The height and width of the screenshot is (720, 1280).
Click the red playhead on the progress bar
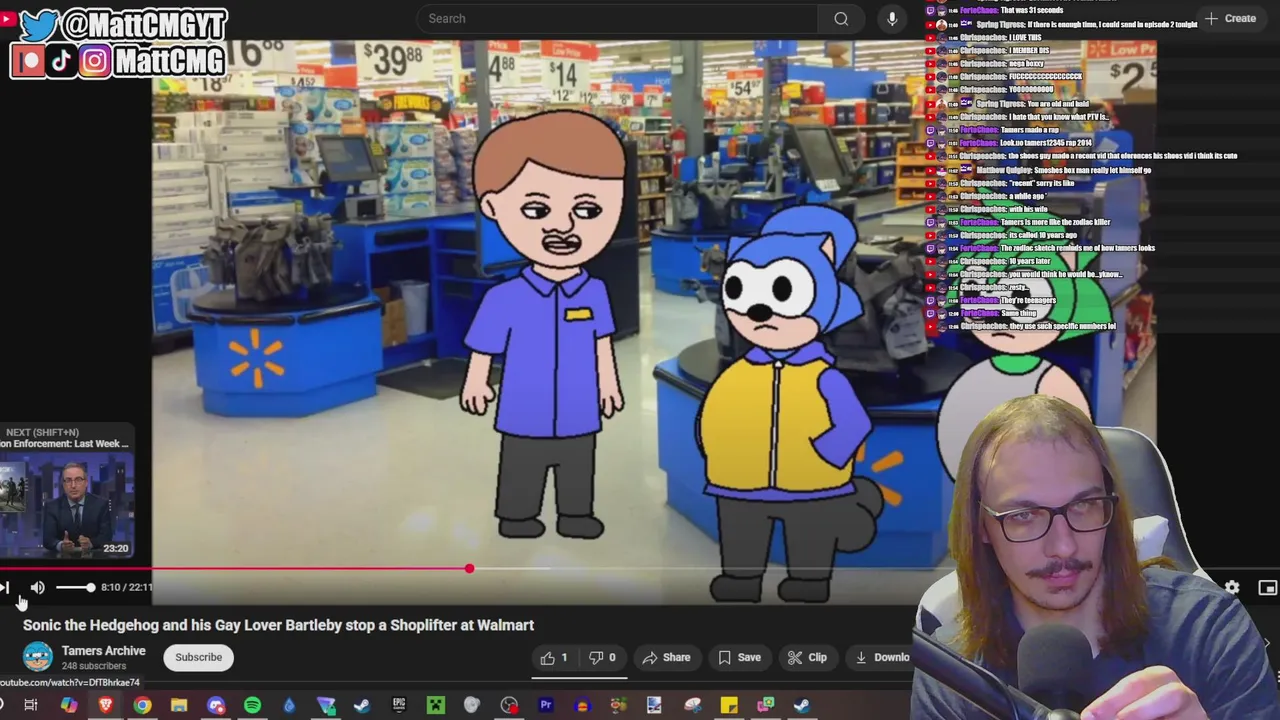pos(469,569)
